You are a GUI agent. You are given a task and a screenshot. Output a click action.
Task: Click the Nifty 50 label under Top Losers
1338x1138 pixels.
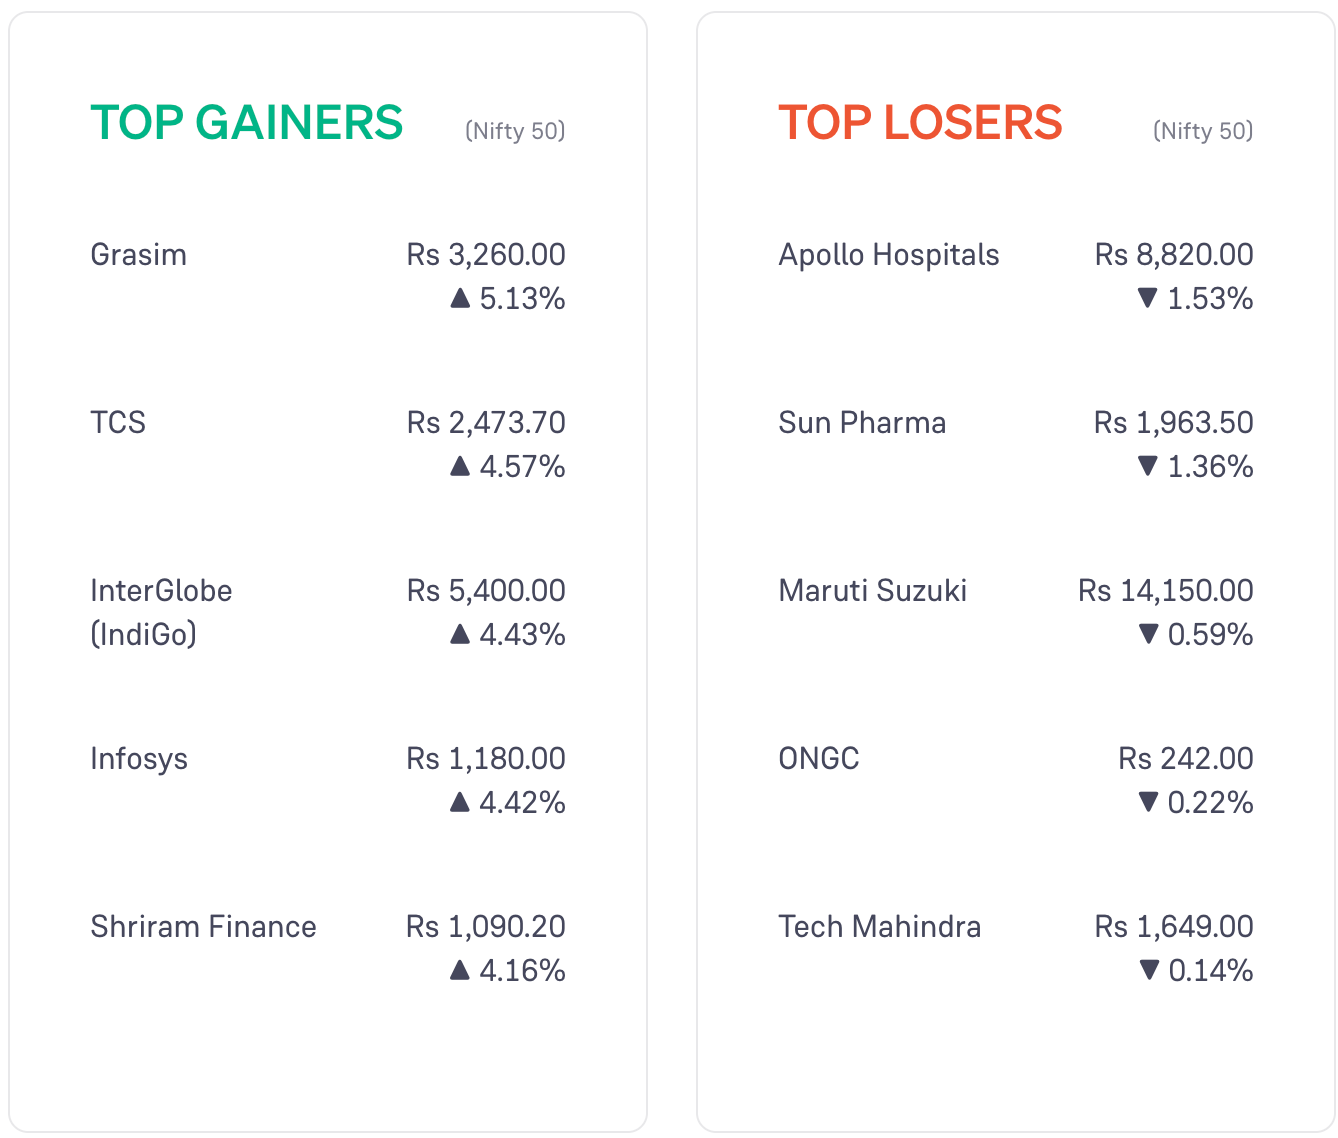(x=1203, y=131)
